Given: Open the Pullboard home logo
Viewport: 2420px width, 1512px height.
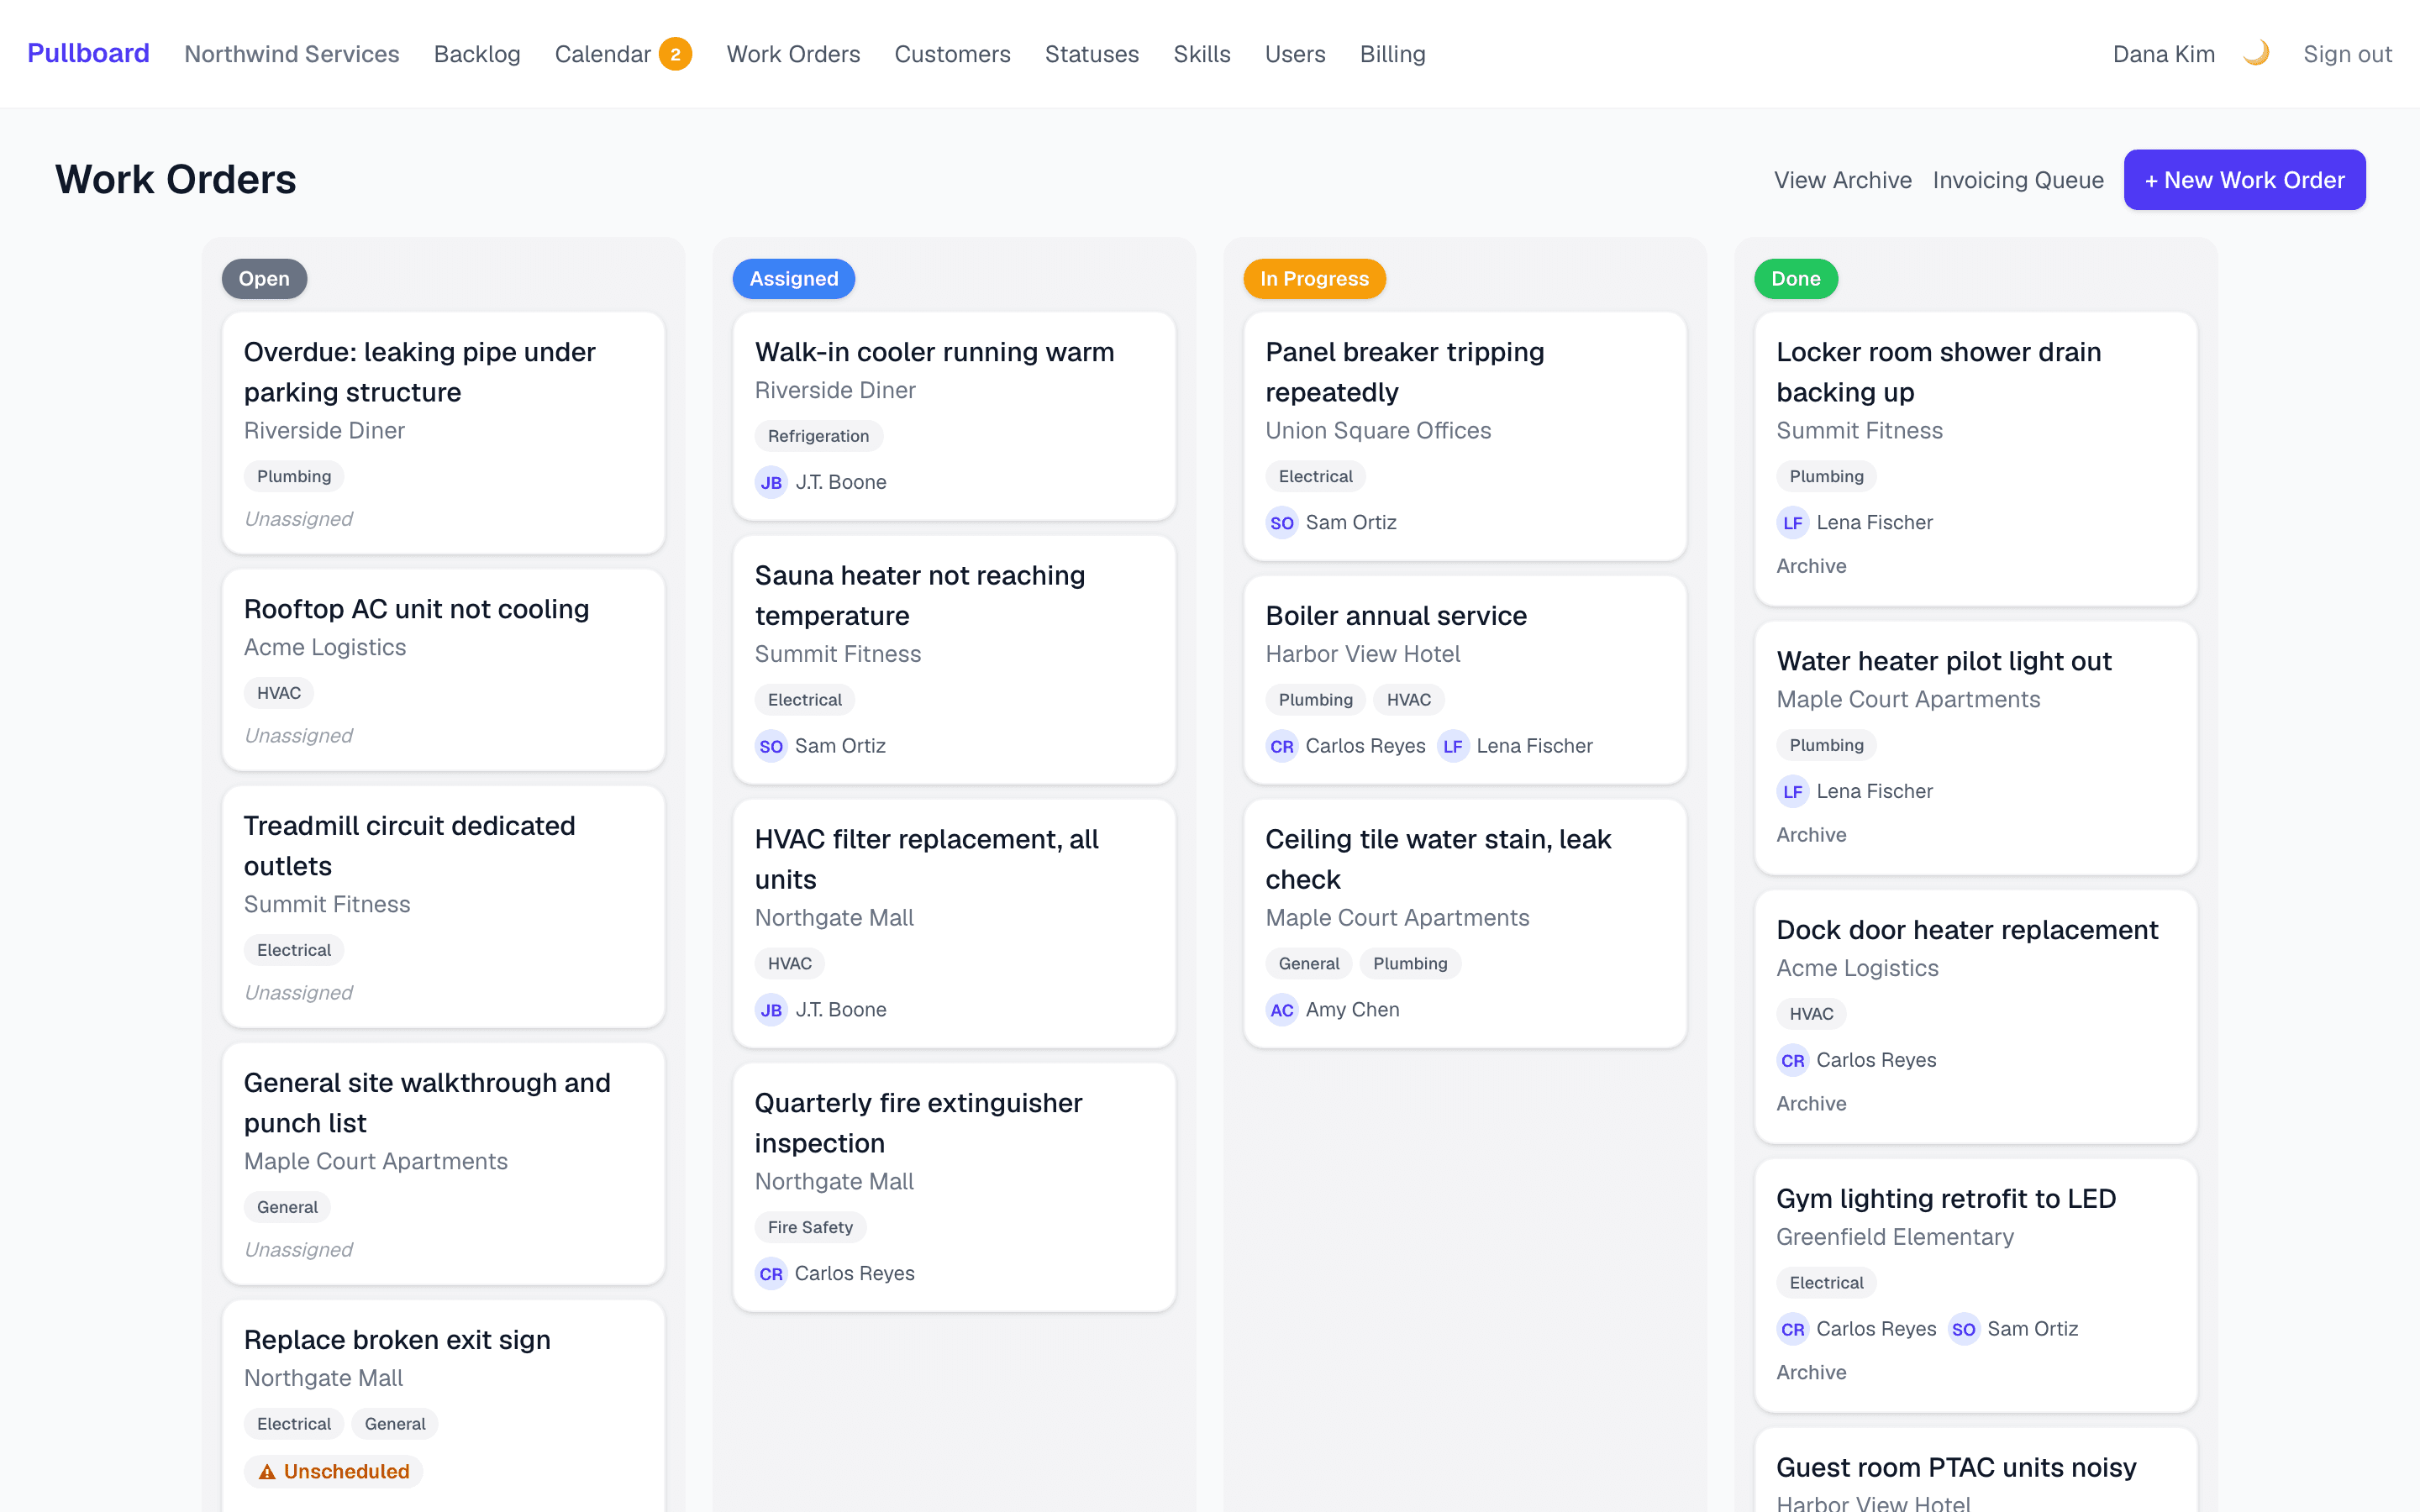Looking at the screenshot, I should 88,53.
